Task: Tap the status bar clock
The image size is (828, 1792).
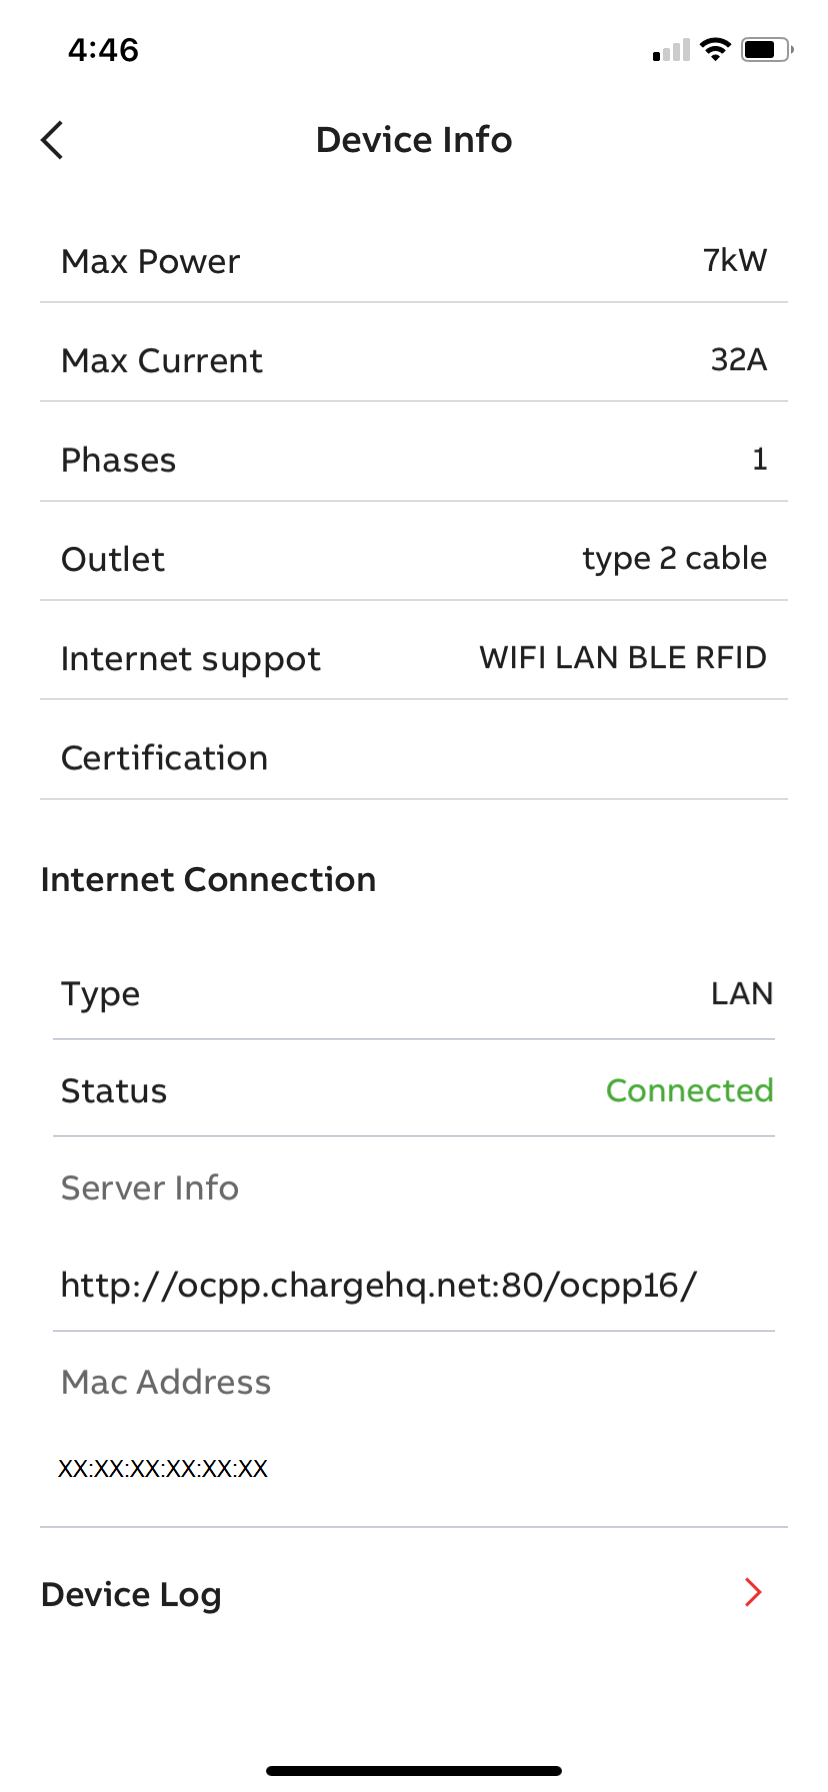Action: tap(103, 50)
